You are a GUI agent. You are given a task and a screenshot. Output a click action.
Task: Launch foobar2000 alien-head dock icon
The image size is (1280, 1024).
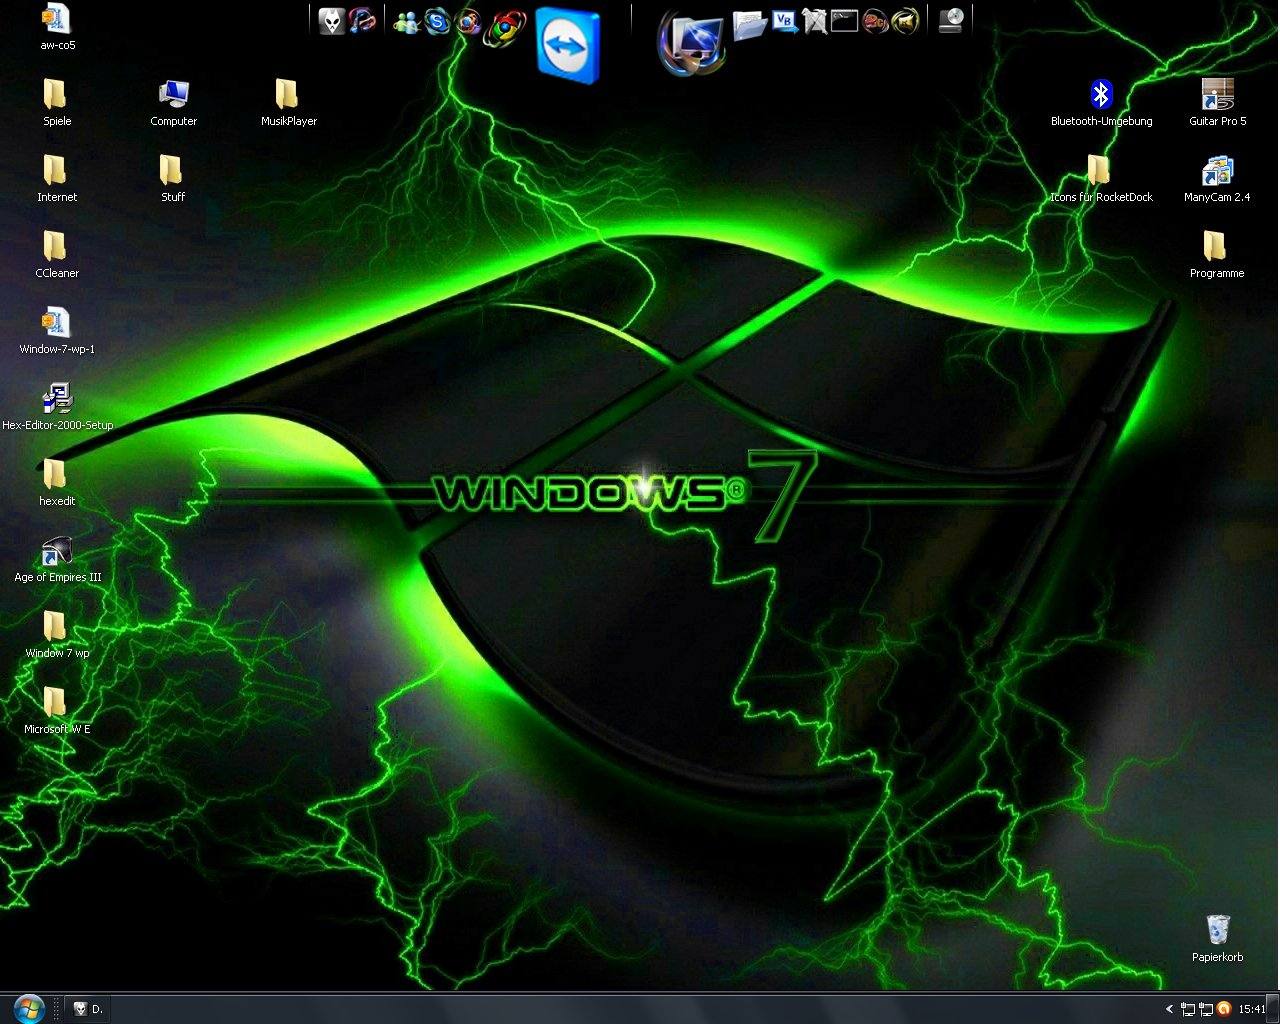click(332, 21)
